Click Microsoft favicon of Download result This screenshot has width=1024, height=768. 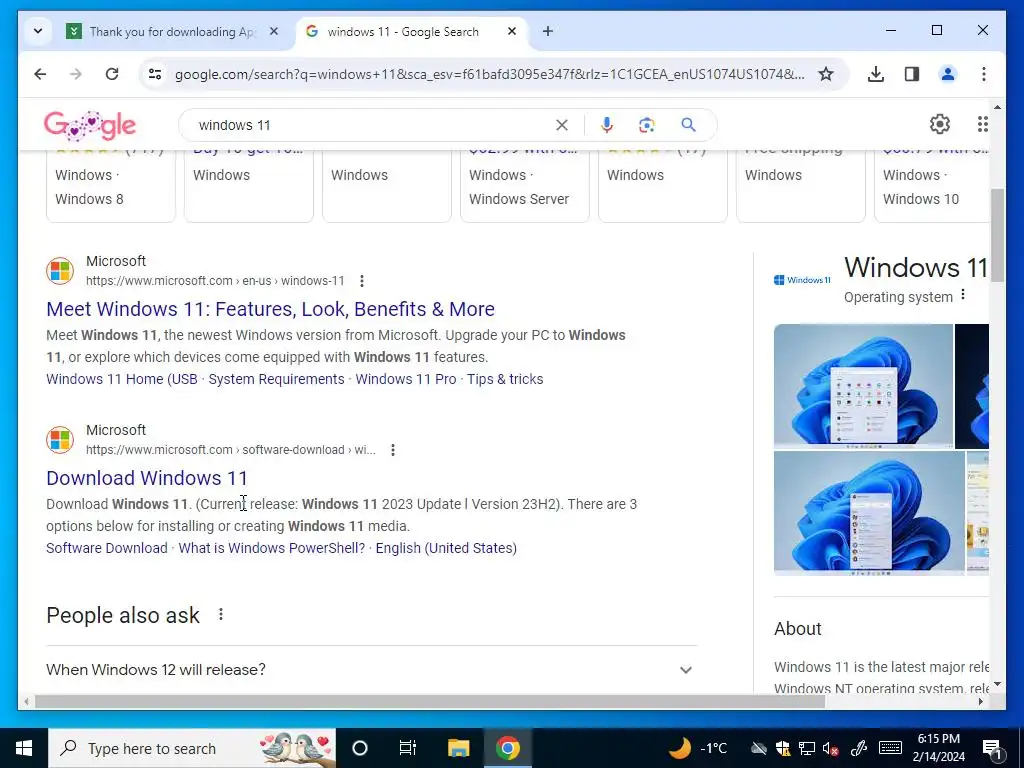click(60, 440)
